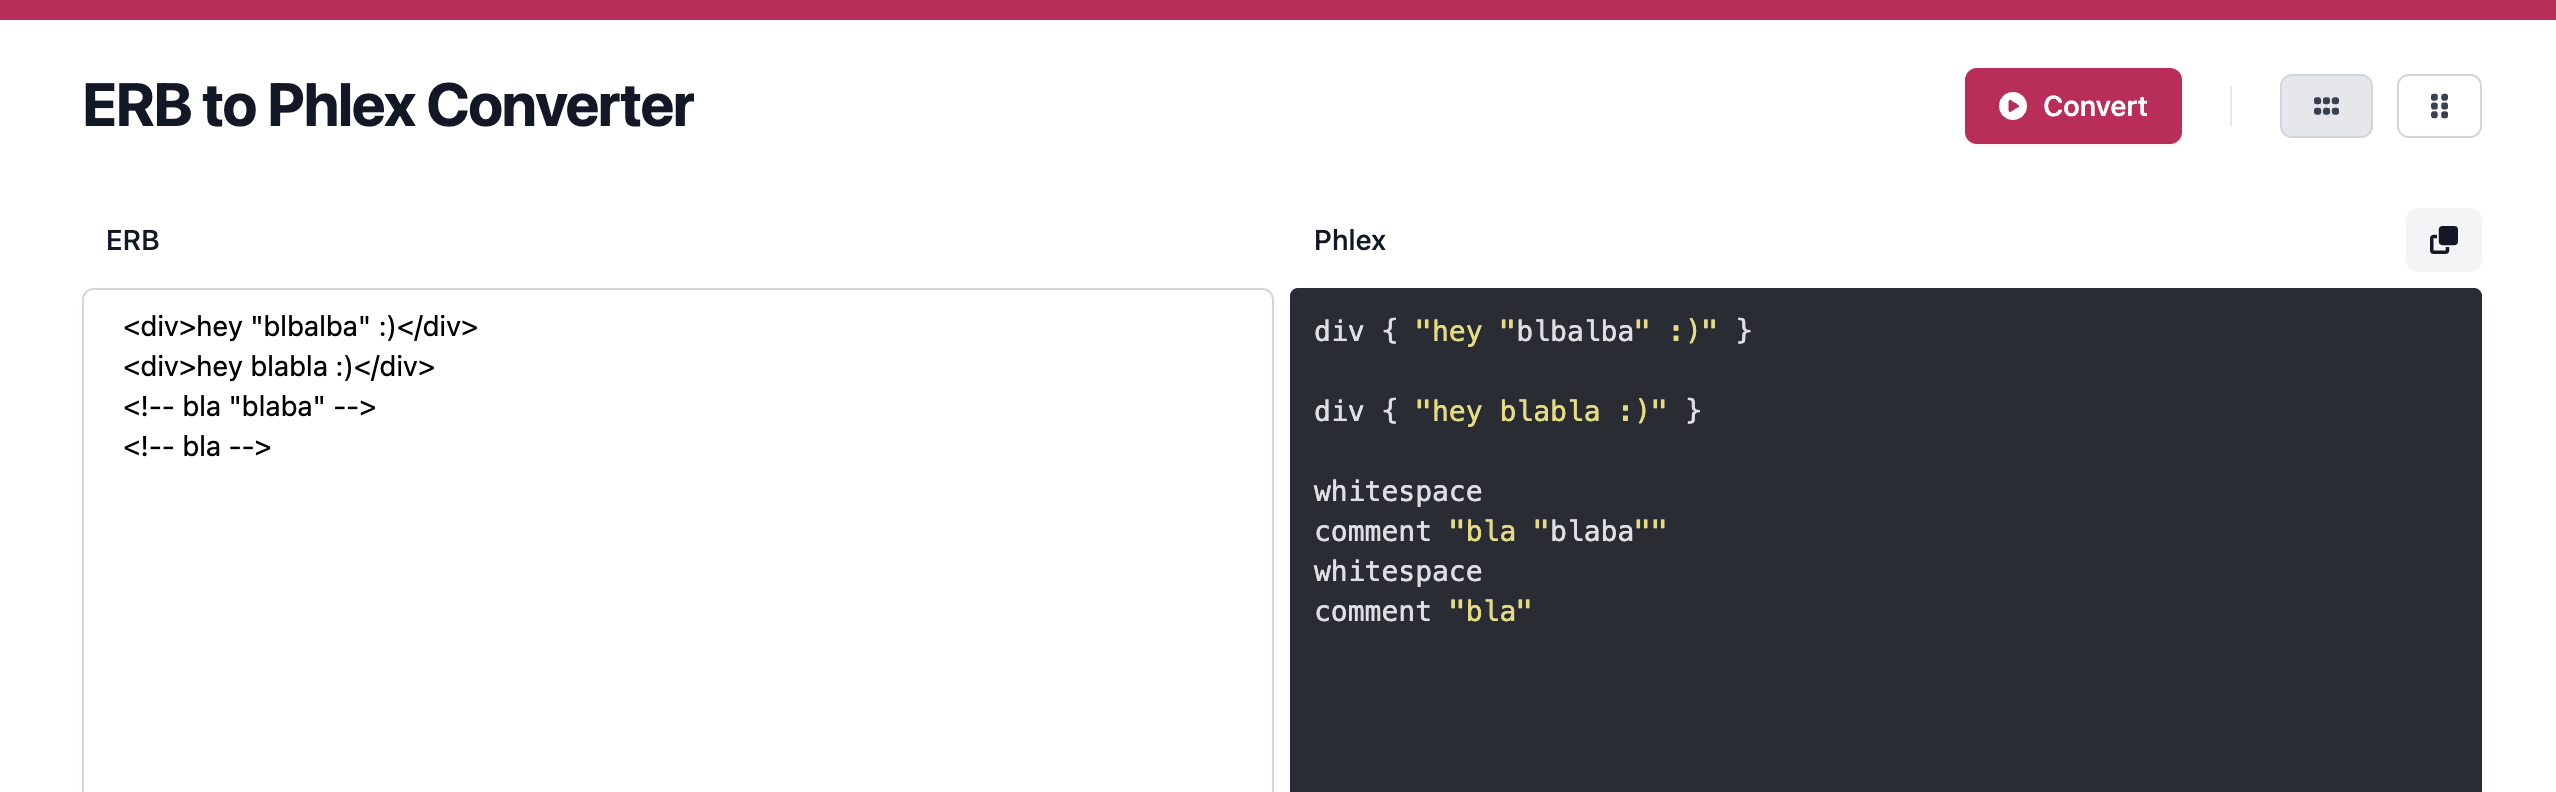Click the red banner at the top
Screen dimensions: 2556x792
pyautogui.click(x=1278, y=7)
